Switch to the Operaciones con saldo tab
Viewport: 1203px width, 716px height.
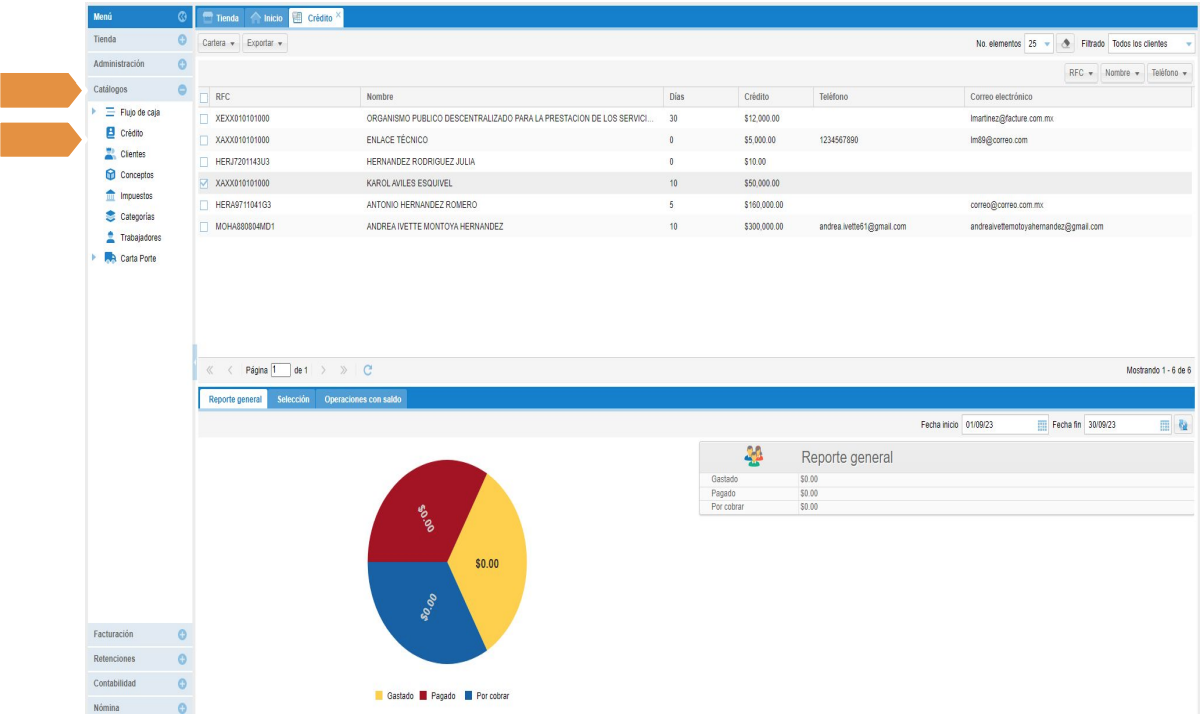(362, 399)
